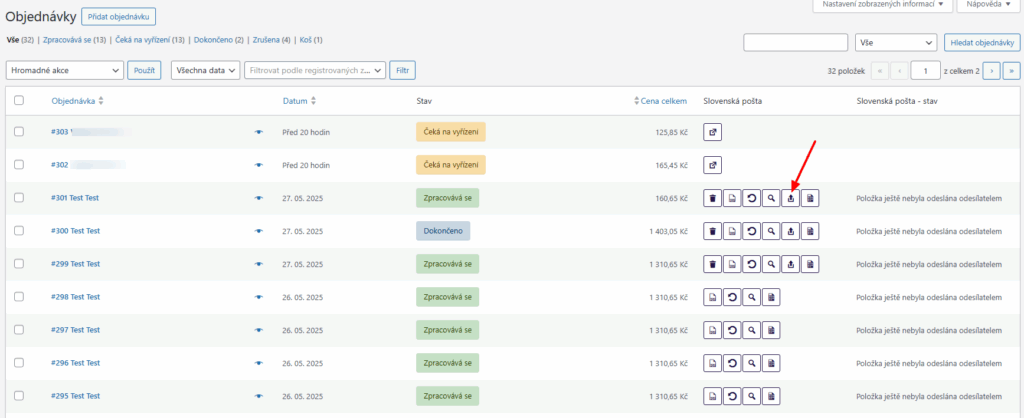
Task: Check the checkbox for order #303
Action: (19, 131)
